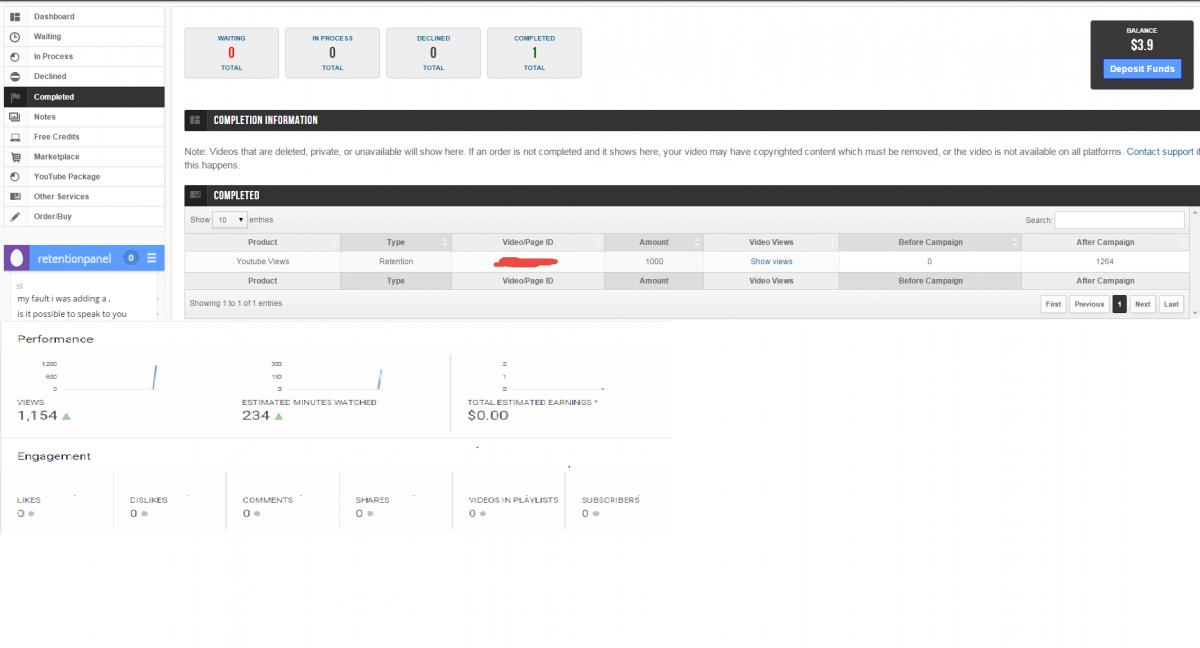Select chat message 'my fault i was adding a'
Viewport: 1200px width, 648px height.
[x=63, y=298]
